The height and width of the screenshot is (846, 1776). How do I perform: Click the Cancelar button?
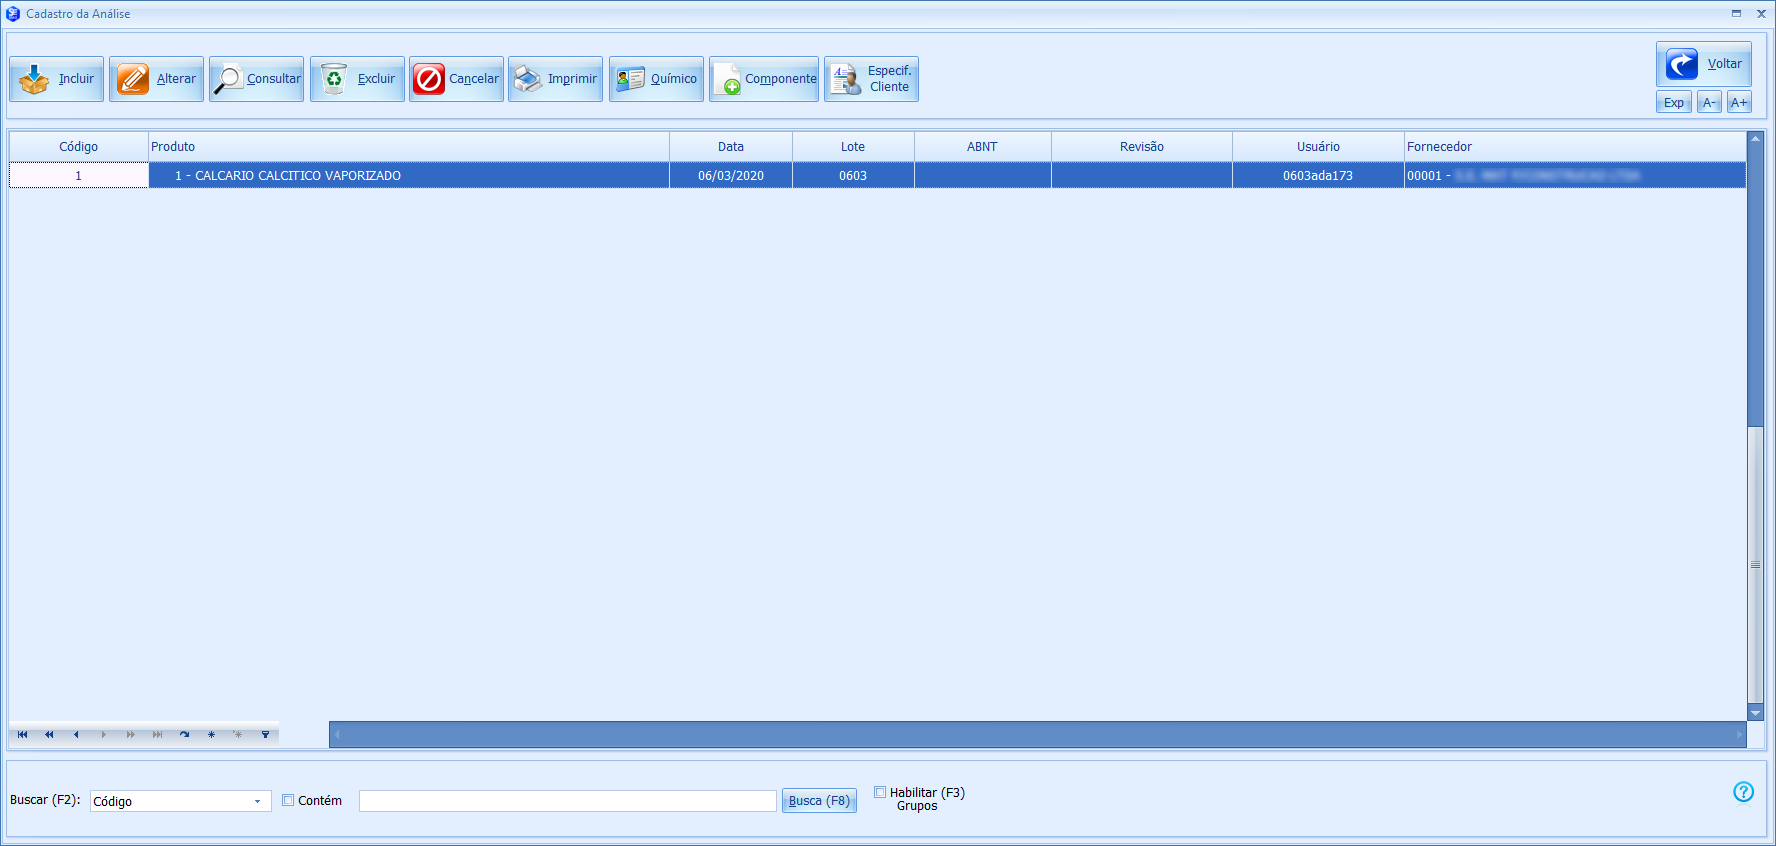(x=456, y=79)
